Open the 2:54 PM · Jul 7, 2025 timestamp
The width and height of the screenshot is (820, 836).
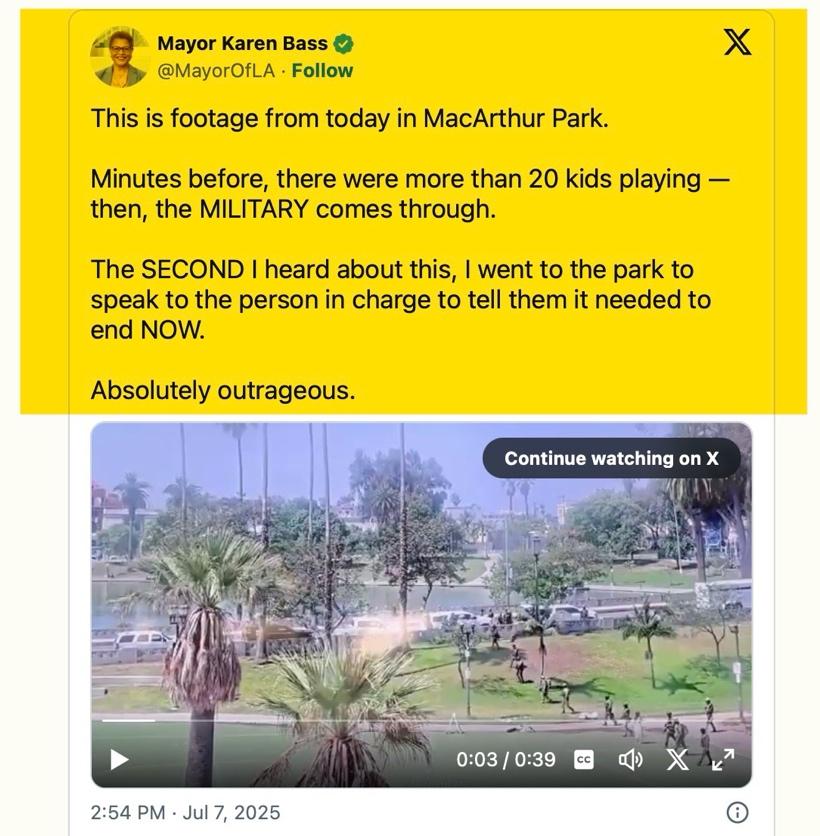tap(185, 812)
